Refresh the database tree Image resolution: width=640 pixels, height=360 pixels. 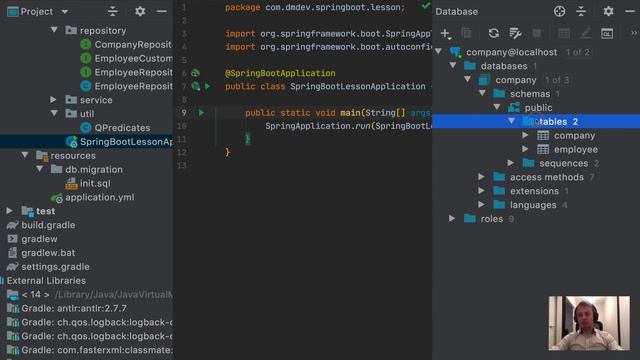493,33
